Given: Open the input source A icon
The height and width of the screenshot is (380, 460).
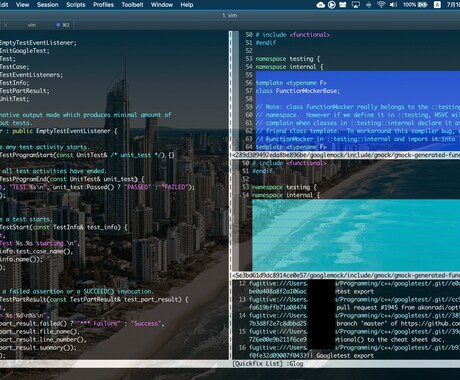Looking at the screenshot, I should pos(437,5).
